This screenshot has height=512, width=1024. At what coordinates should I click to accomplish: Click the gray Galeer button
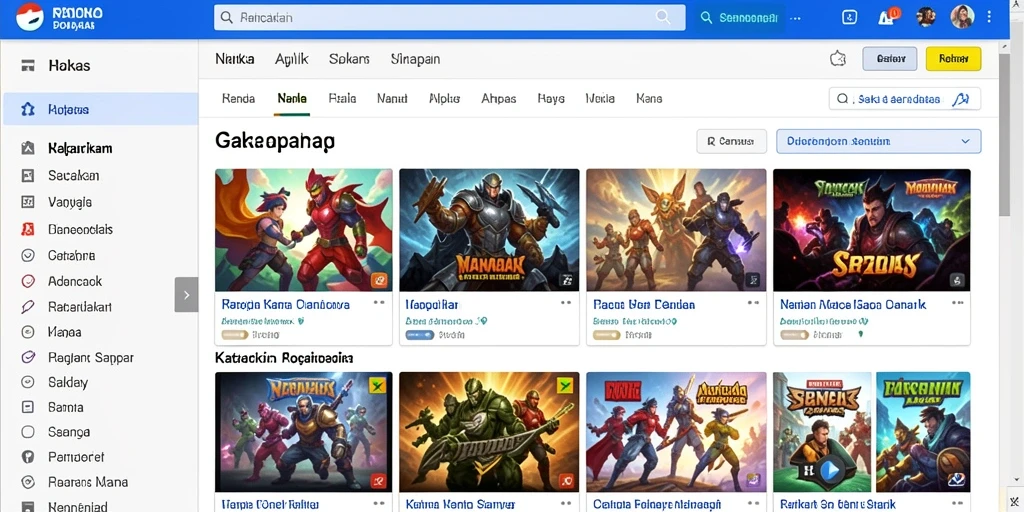pos(890,59)
